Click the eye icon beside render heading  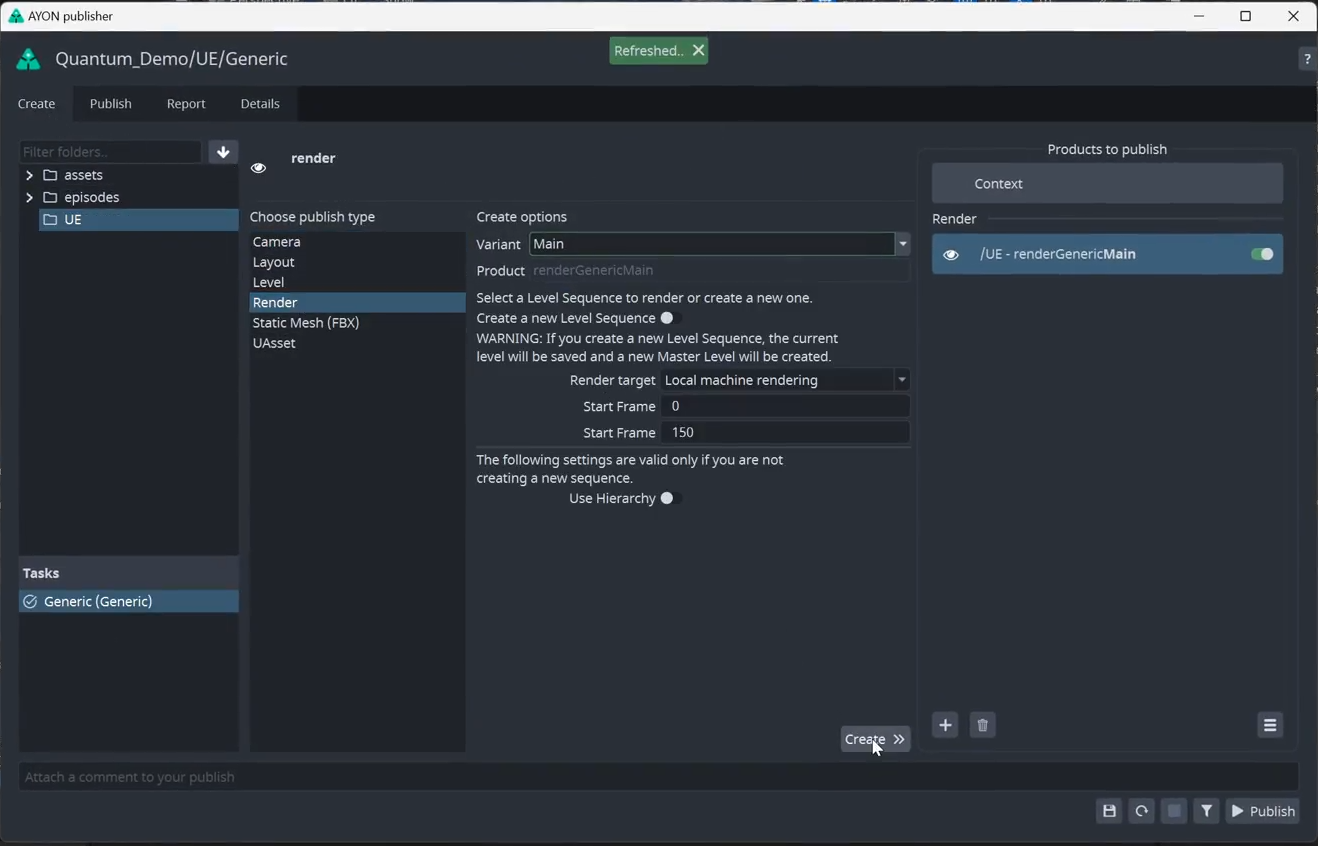point(259,168)
